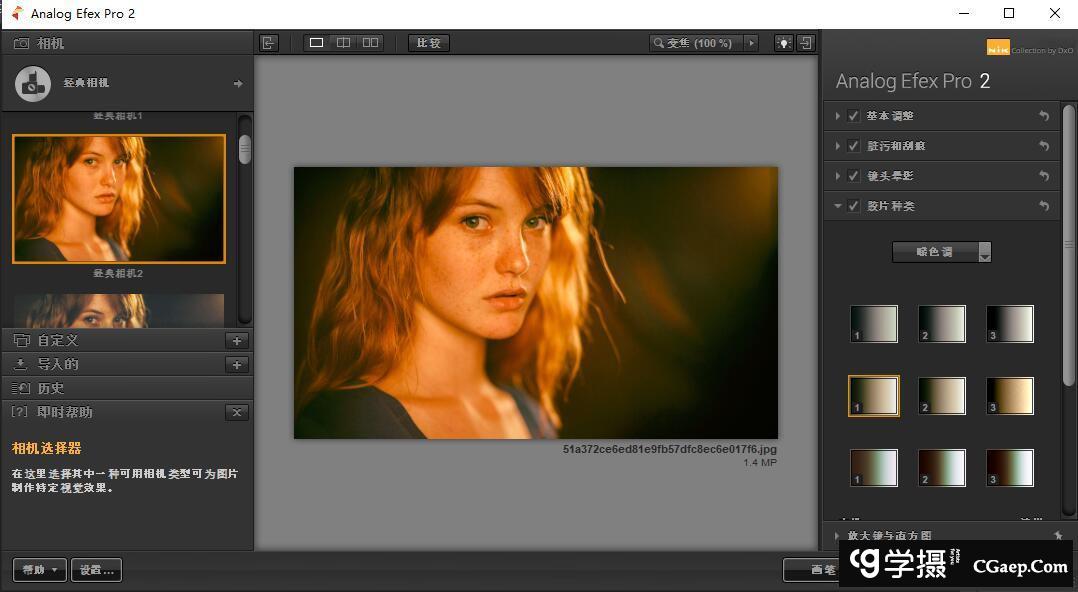
Task: Uncheck the 基本调整 checkbox
Action: [853, 116]
